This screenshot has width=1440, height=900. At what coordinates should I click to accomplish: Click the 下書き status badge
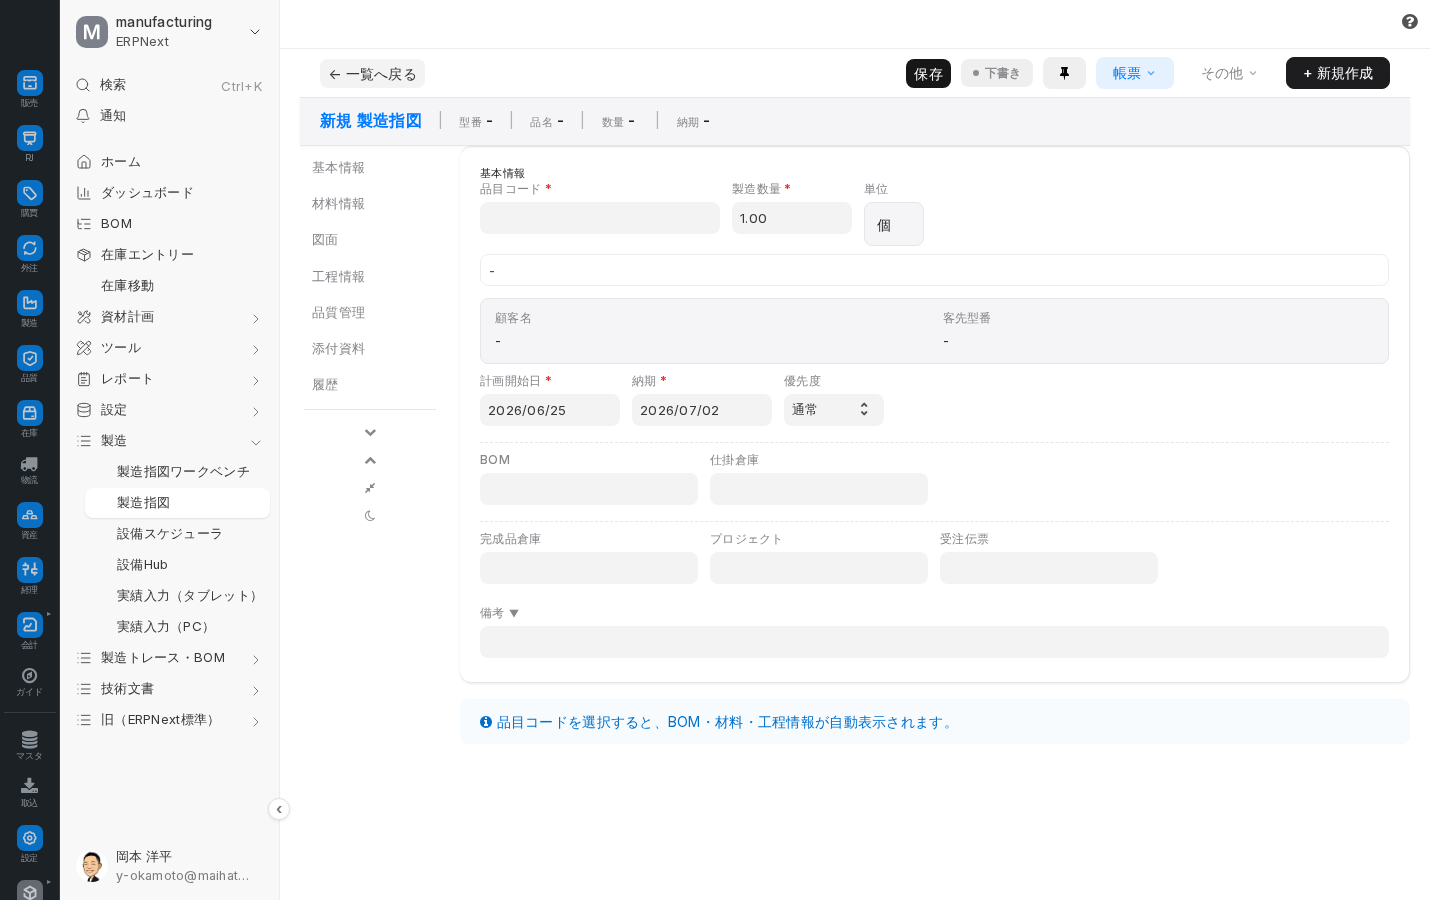coord(997,73)
